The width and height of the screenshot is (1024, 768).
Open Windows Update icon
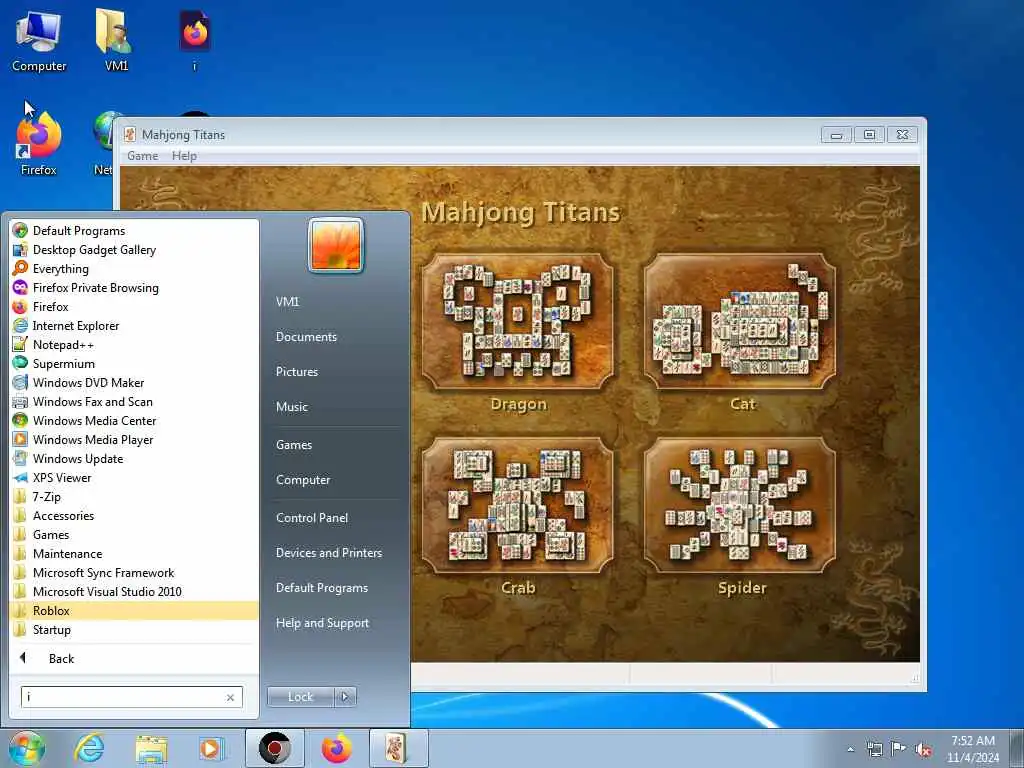pos(20,458)
